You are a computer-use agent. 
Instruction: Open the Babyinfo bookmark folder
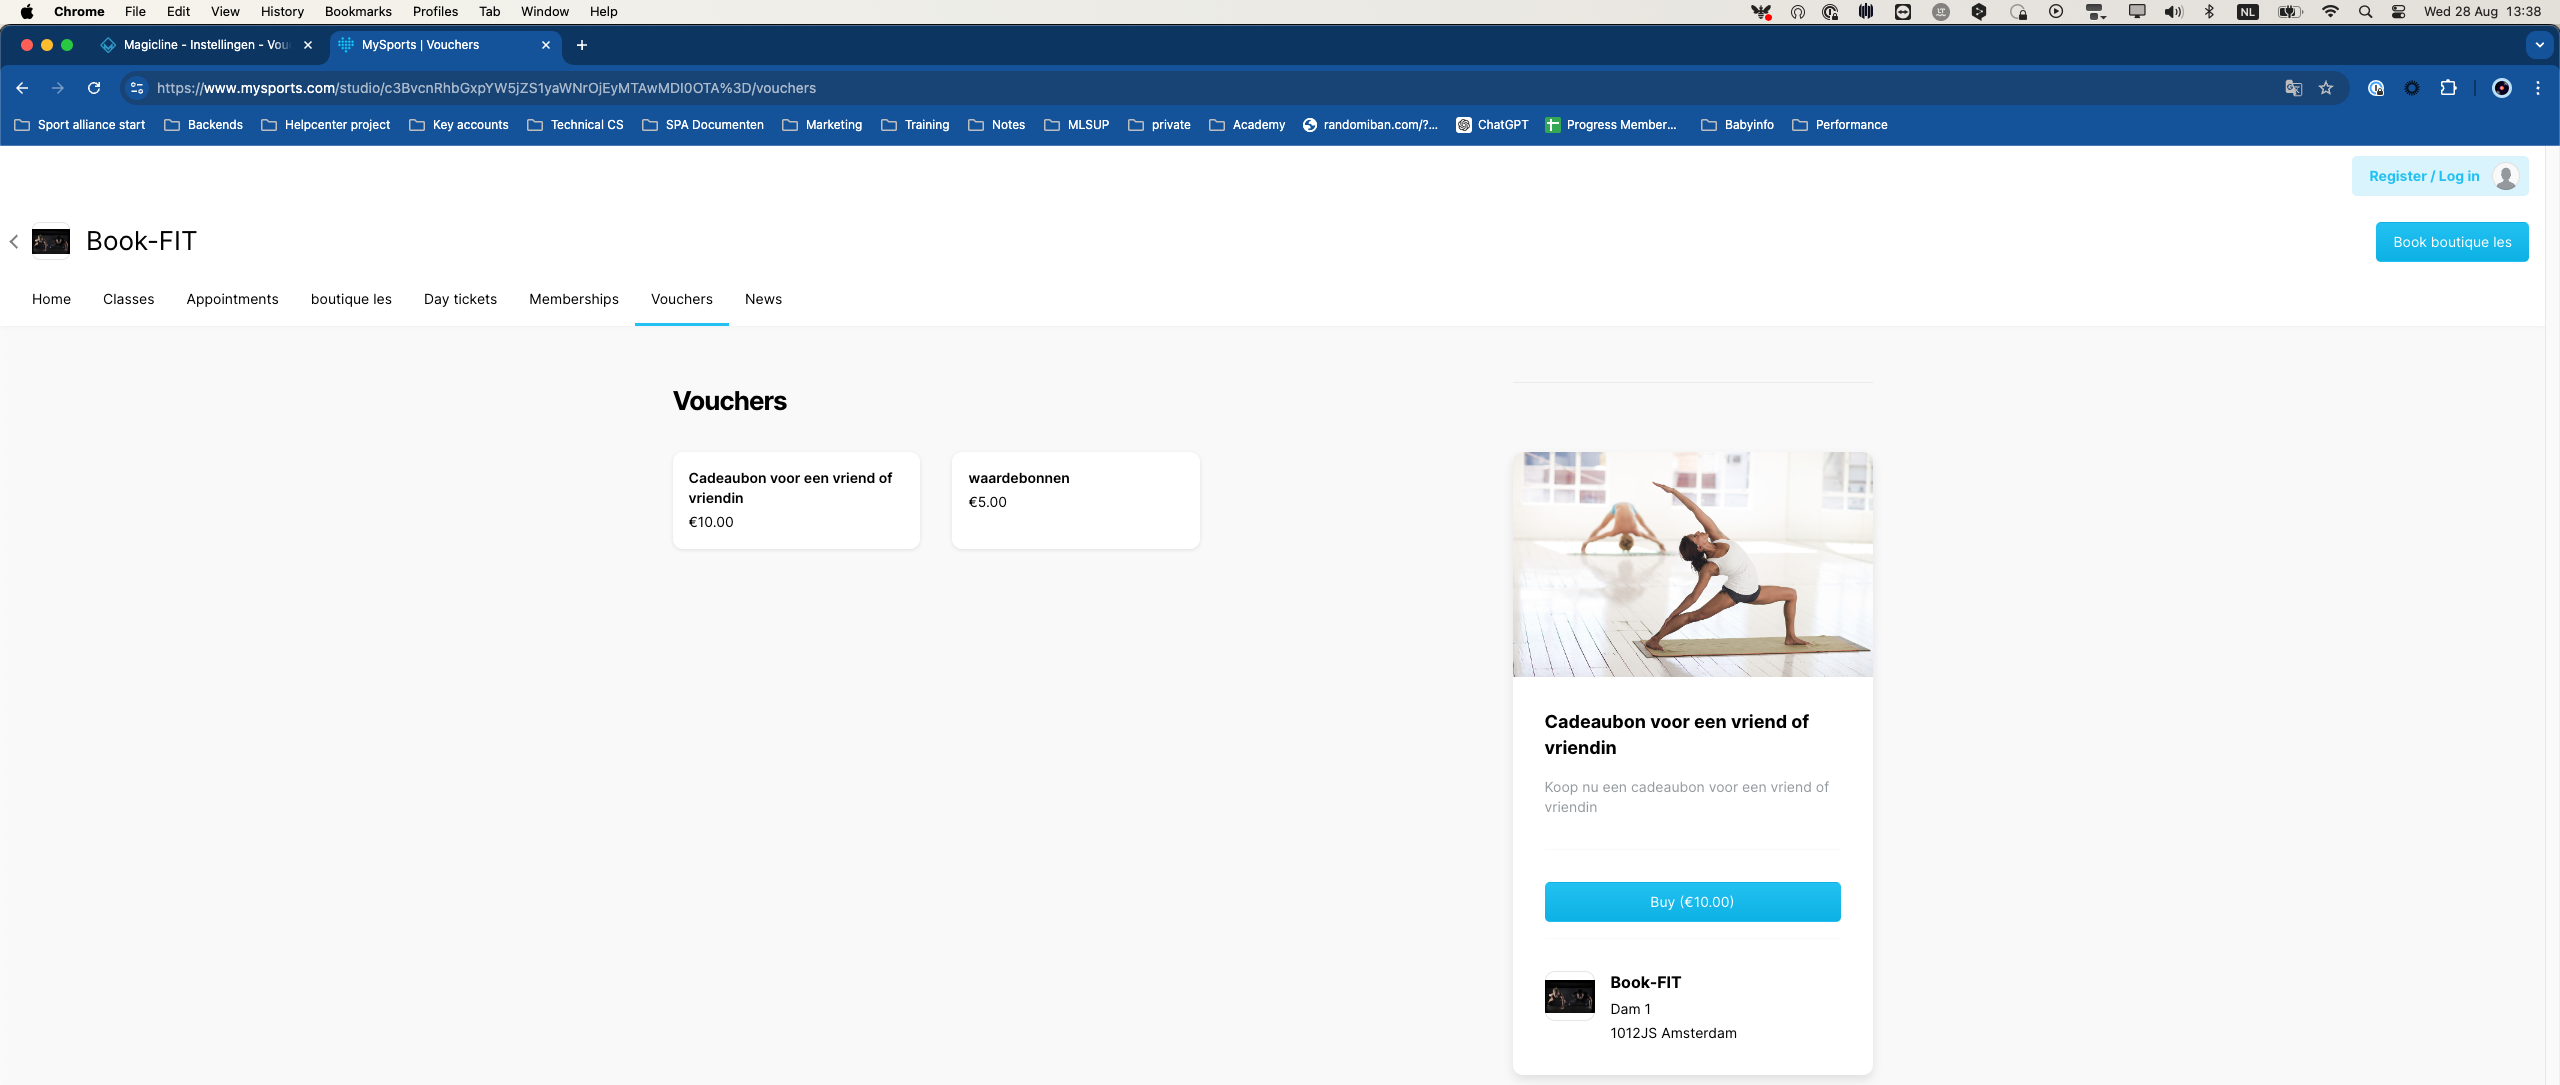pyautogui.click(x=1738, y=125)
